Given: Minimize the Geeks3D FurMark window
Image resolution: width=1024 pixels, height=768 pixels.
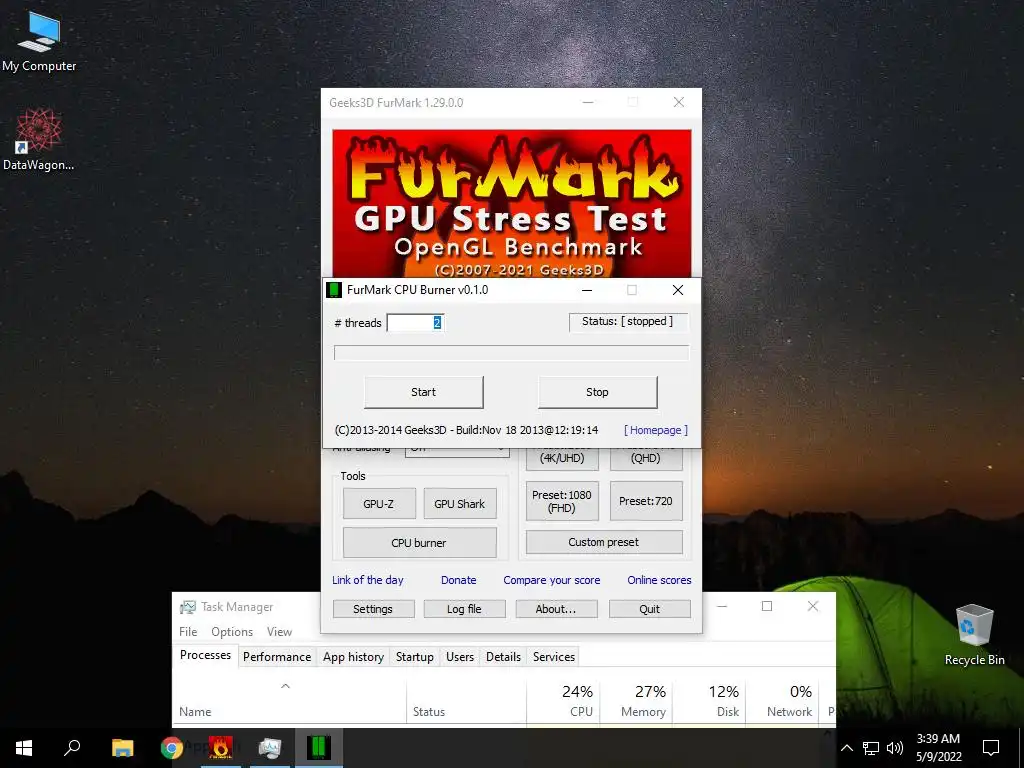Looking at the screenshot, I should (588, 103).
